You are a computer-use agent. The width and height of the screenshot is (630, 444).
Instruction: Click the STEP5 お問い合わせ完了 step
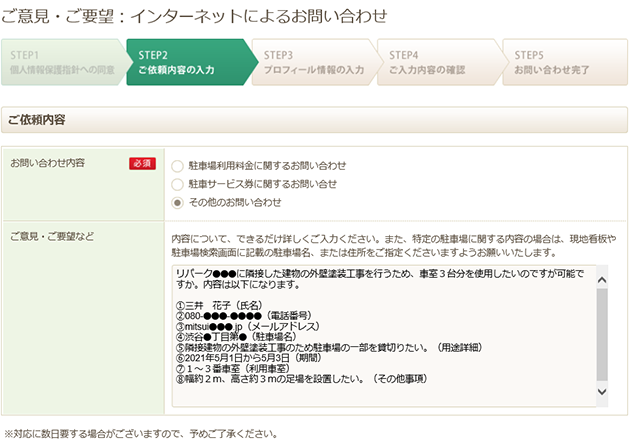(x=565, y=62)
